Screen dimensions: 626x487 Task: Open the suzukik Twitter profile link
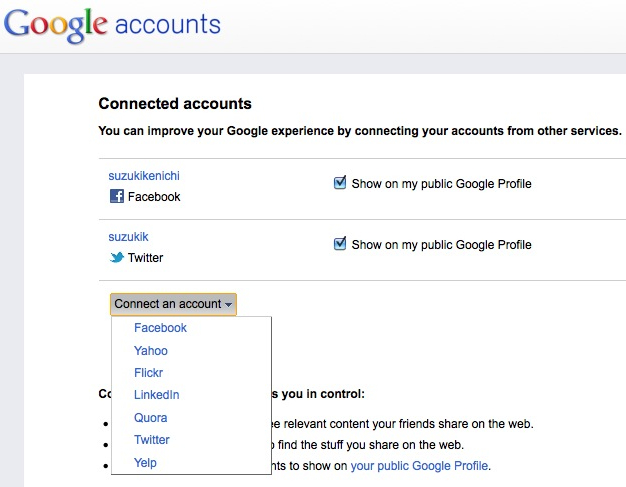click(x=128, y=237)
